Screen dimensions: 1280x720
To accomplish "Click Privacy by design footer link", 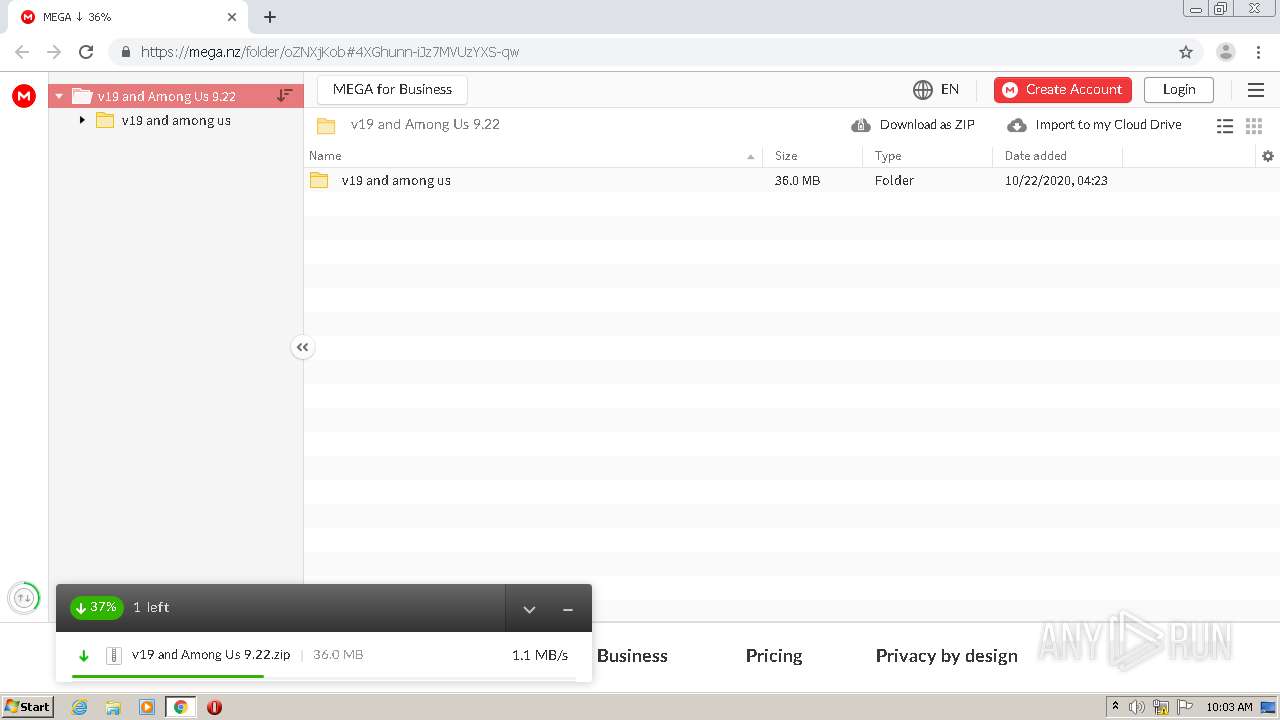I will point(946,656).
